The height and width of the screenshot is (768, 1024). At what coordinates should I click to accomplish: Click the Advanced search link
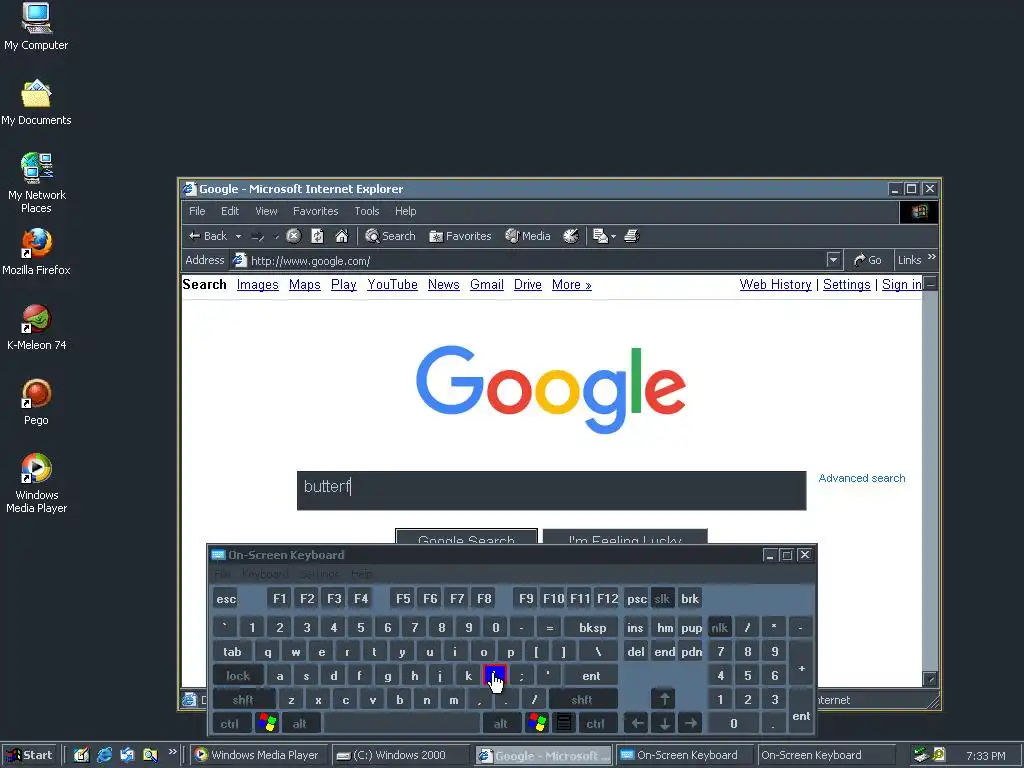862,478
